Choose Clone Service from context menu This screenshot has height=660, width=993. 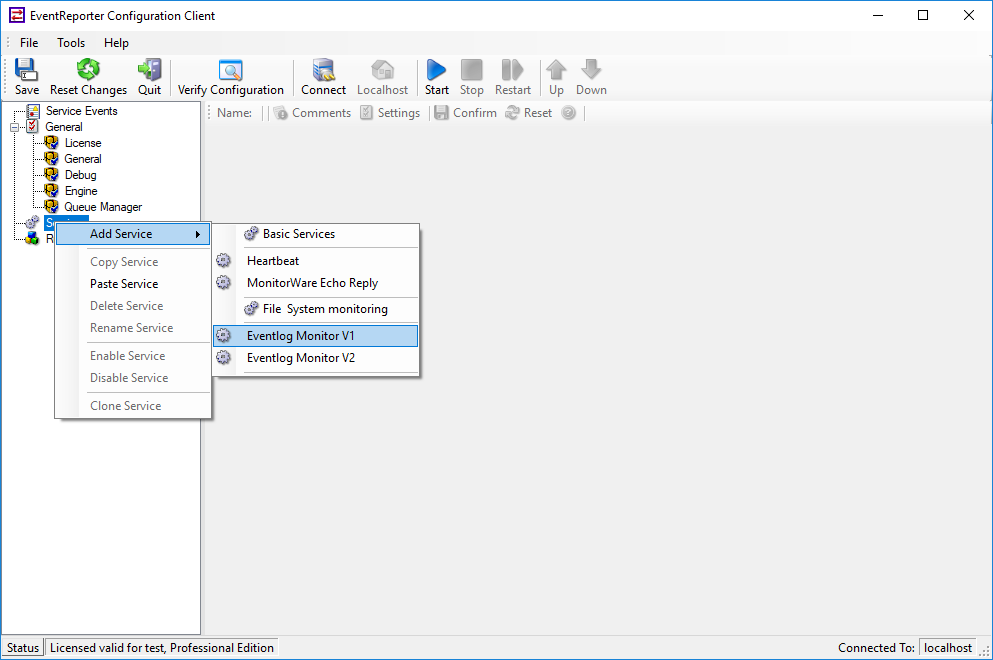click(x=133, y=405)
